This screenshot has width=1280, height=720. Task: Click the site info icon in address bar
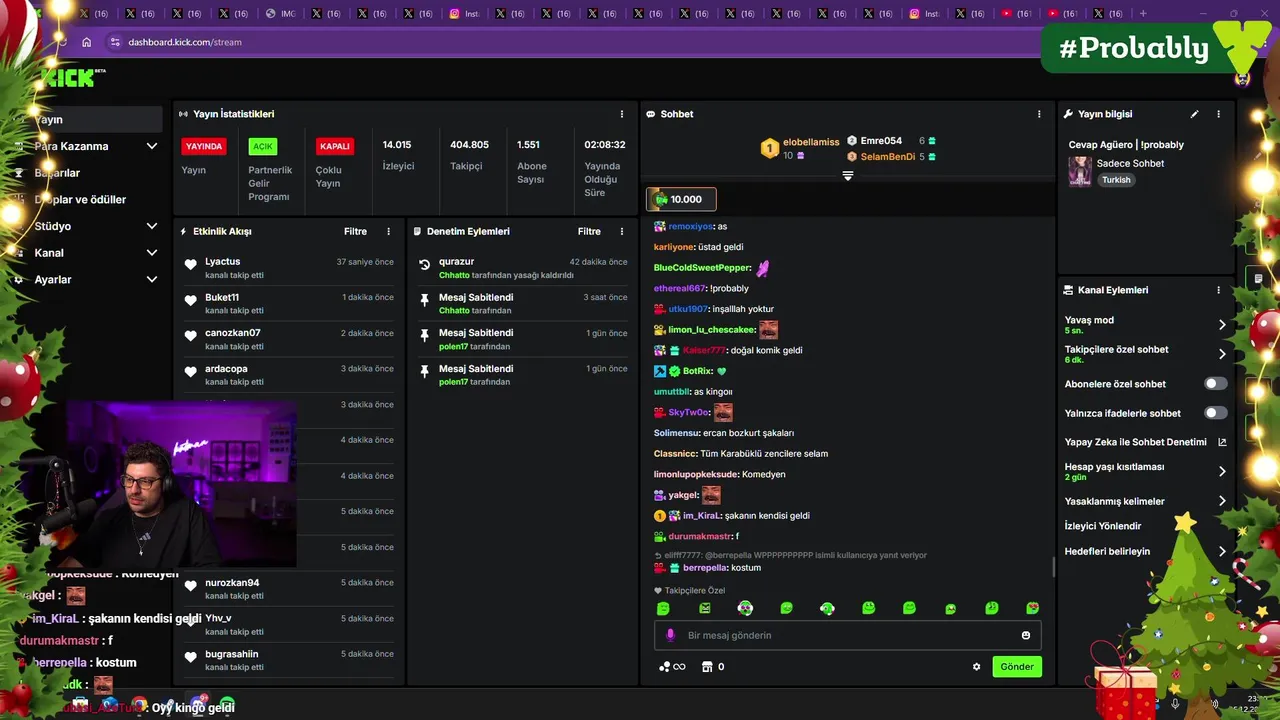(115, 42)
